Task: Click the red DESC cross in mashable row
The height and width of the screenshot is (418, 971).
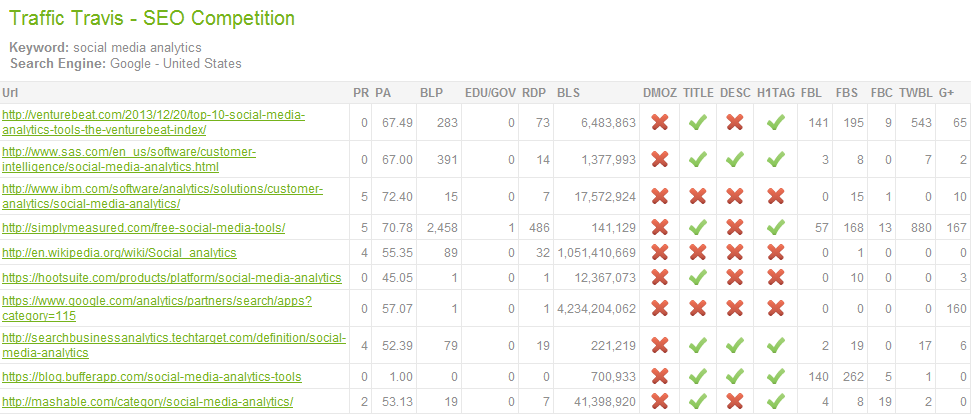Action: point(734,401)
